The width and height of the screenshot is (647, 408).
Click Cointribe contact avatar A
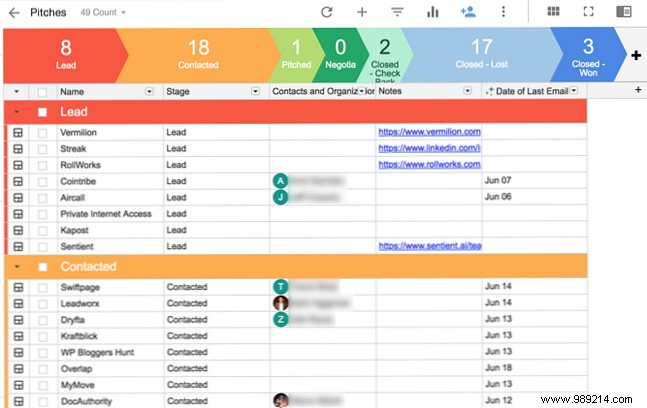click(281, 181)
